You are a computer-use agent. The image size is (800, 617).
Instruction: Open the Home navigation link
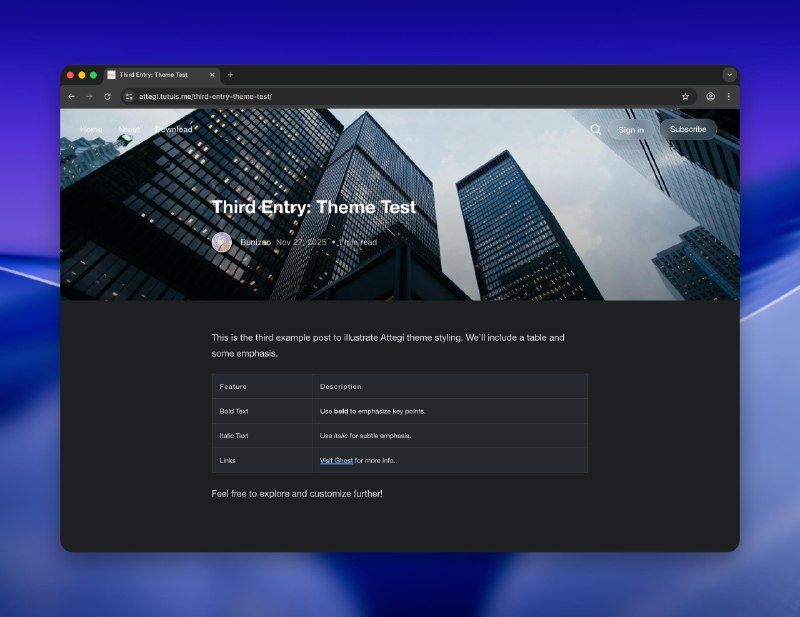tap(91, 130)
